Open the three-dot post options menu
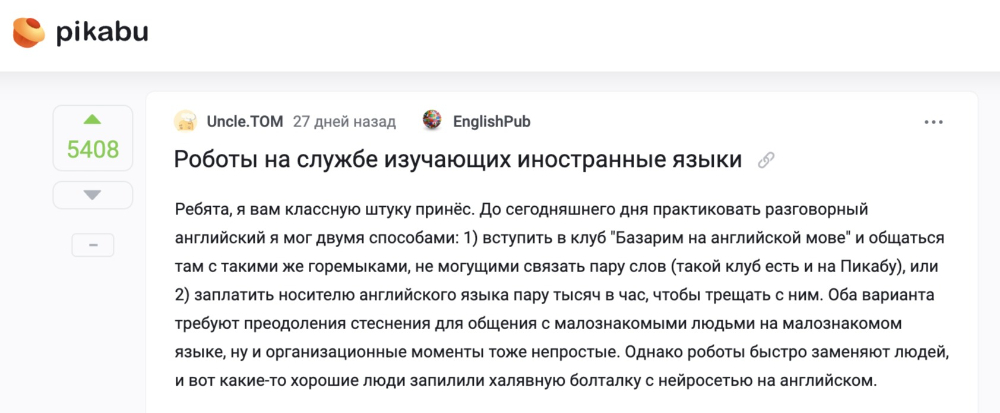1000x413 pixels. (x=934, y=122)
